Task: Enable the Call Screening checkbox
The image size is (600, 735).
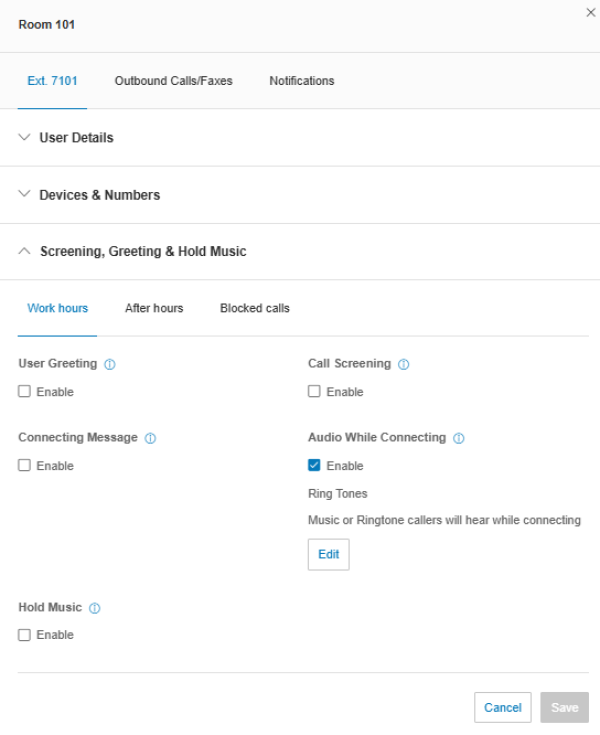Action: [x=314, y=392]
